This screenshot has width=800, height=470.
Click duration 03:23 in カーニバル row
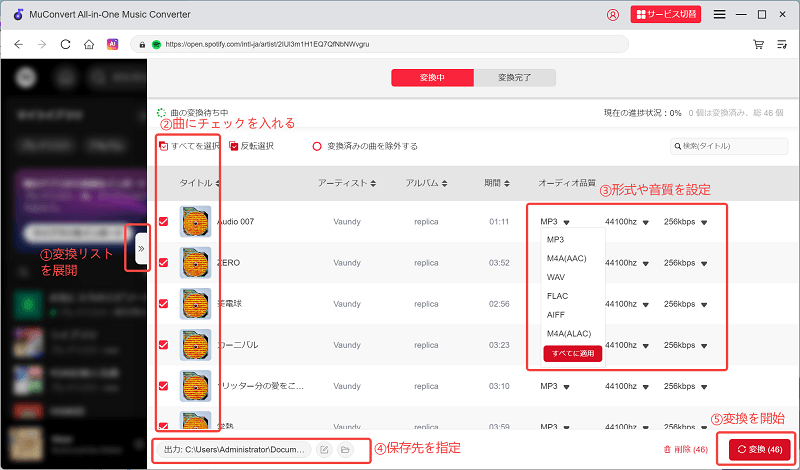(499, 345)
